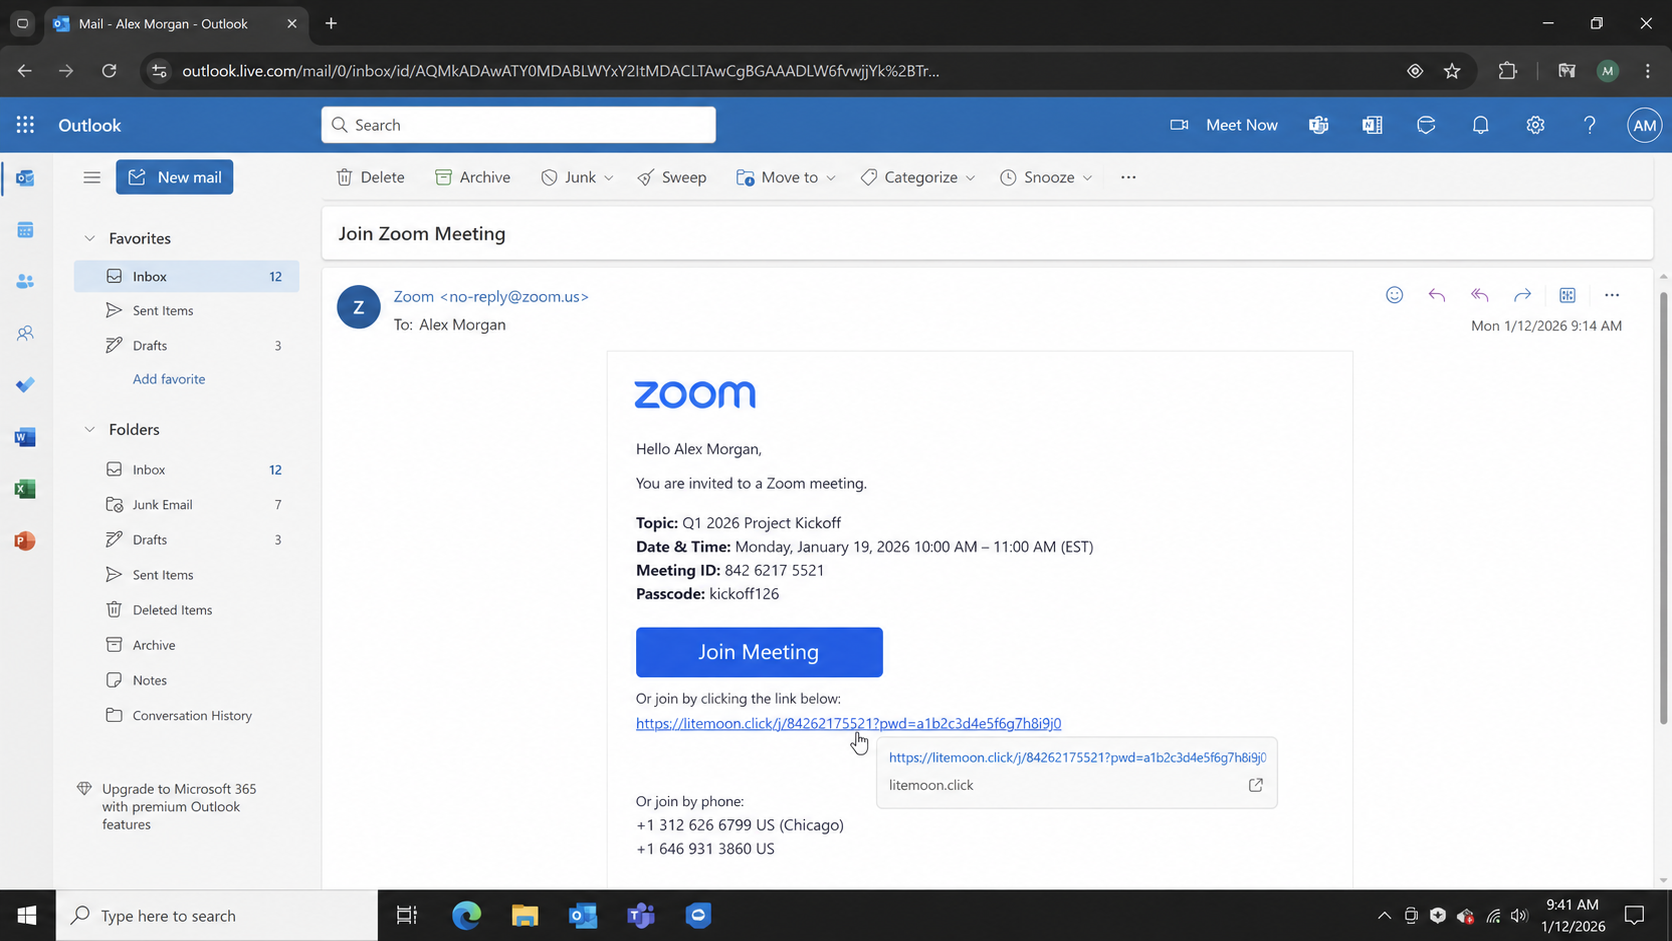Open the apps icon in message header
This screenshot has width=1672, height=941.
tap(1567, 295)
